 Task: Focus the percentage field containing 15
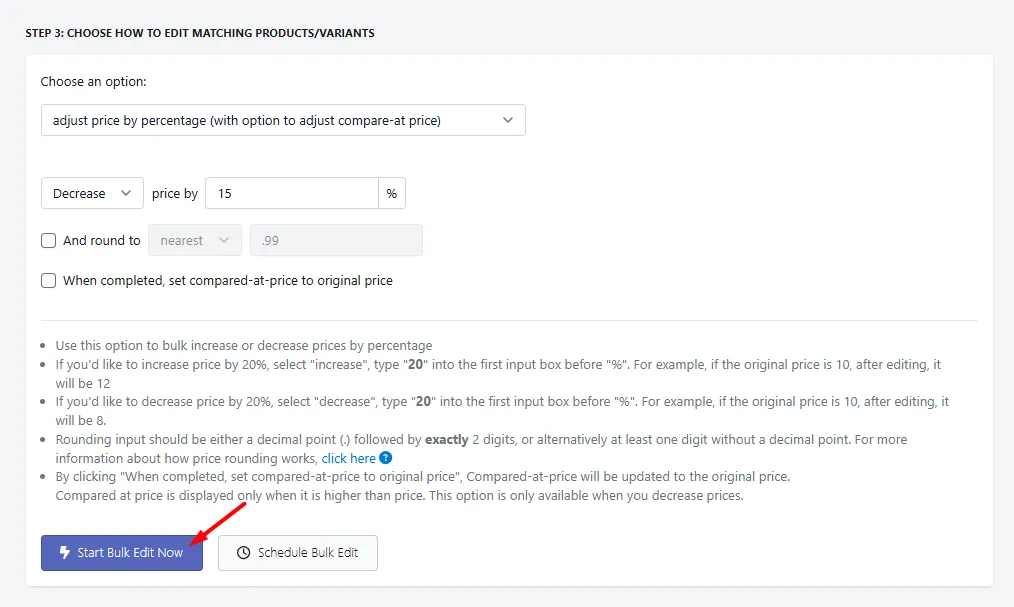(292, 193)
